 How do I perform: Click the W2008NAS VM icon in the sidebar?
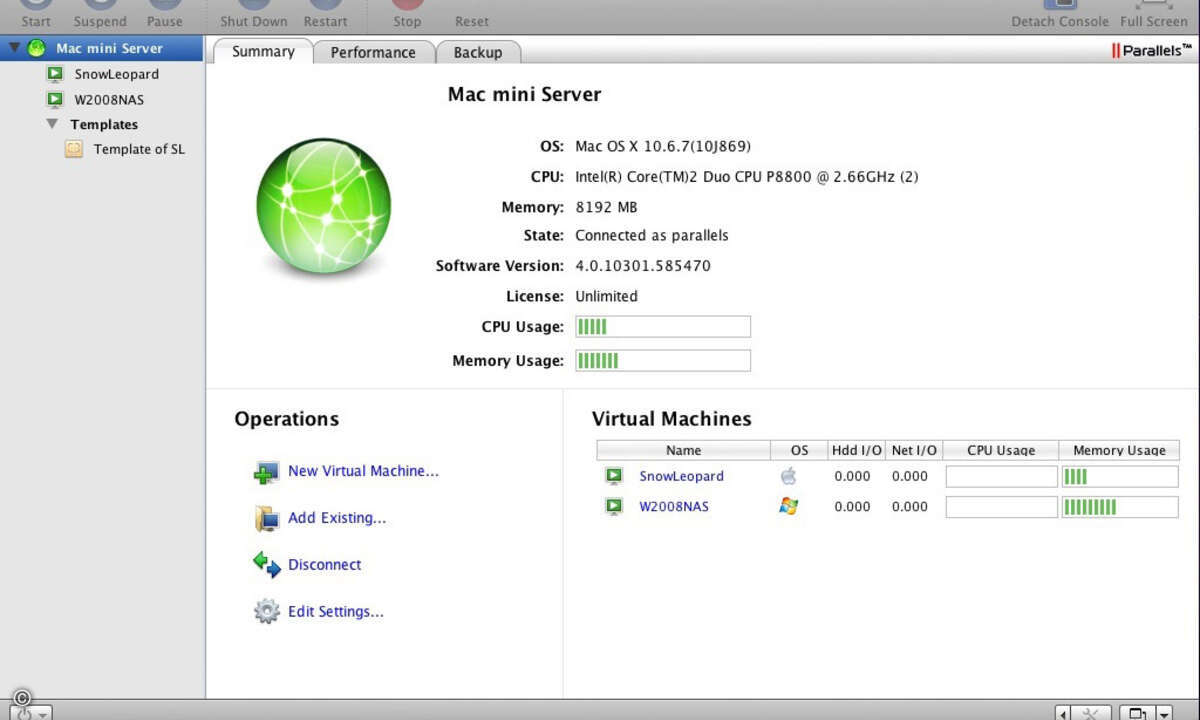pos(55,100)
